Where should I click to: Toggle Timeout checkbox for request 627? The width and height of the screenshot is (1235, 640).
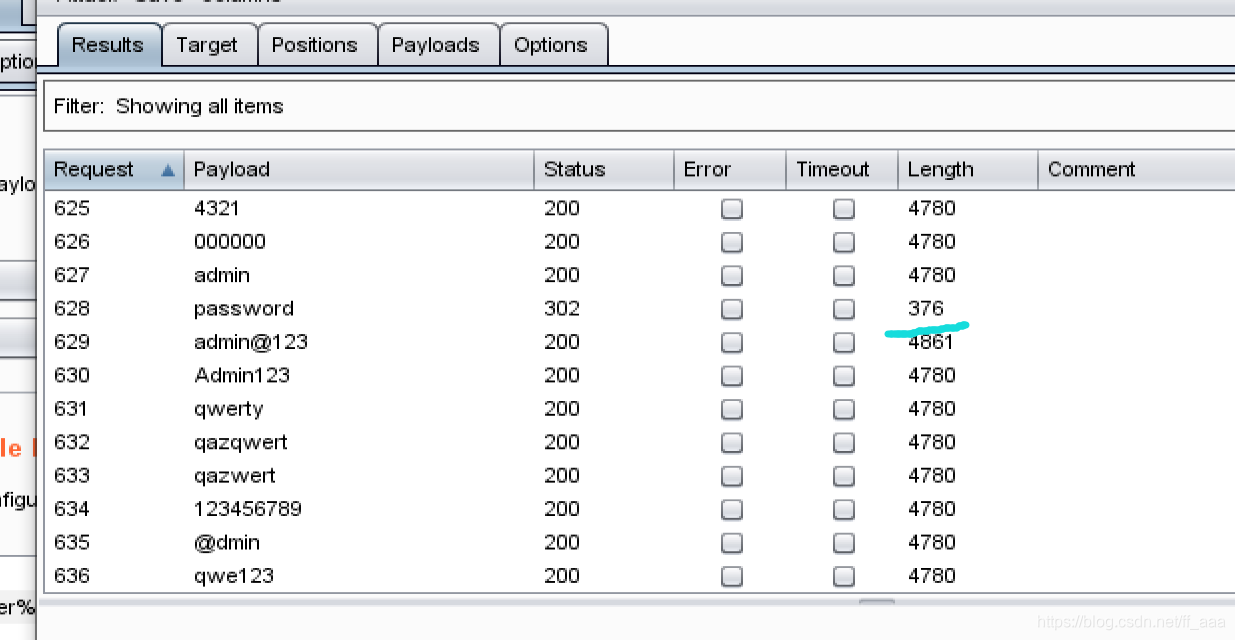844,275
